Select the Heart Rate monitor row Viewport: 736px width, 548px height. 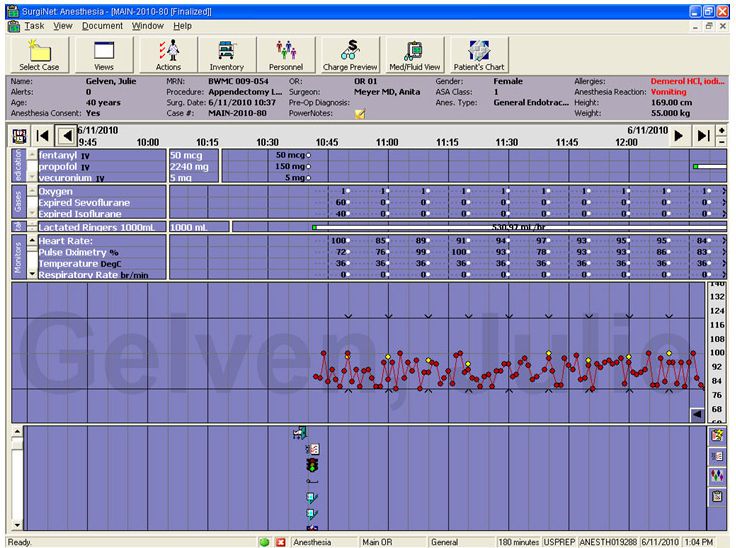(x=102, y=241)
